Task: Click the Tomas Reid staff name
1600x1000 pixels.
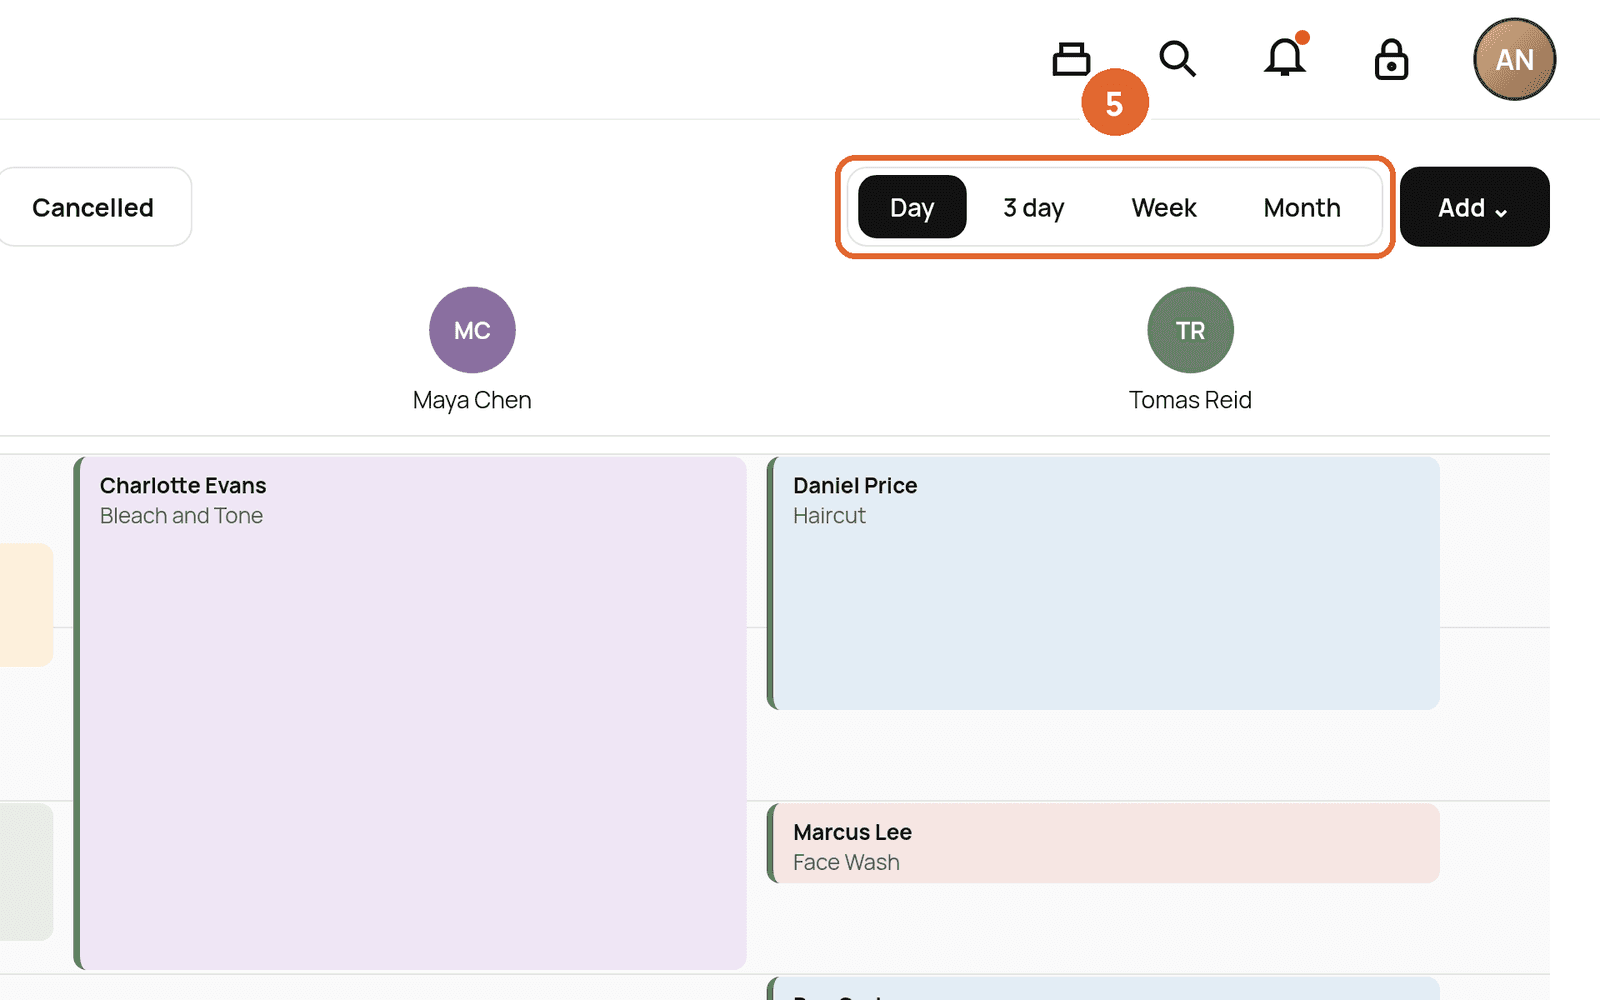Action: tap(1190, 400)
